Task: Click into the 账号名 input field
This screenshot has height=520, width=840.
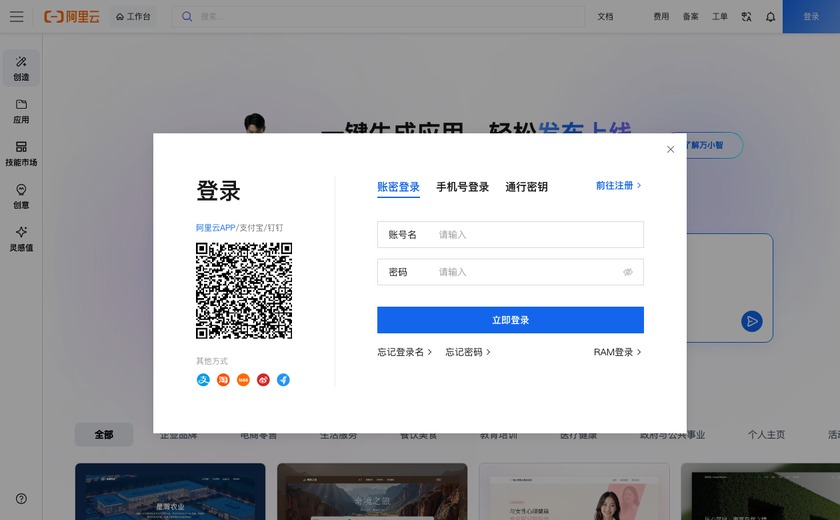Action: click(x=511, y=235)
